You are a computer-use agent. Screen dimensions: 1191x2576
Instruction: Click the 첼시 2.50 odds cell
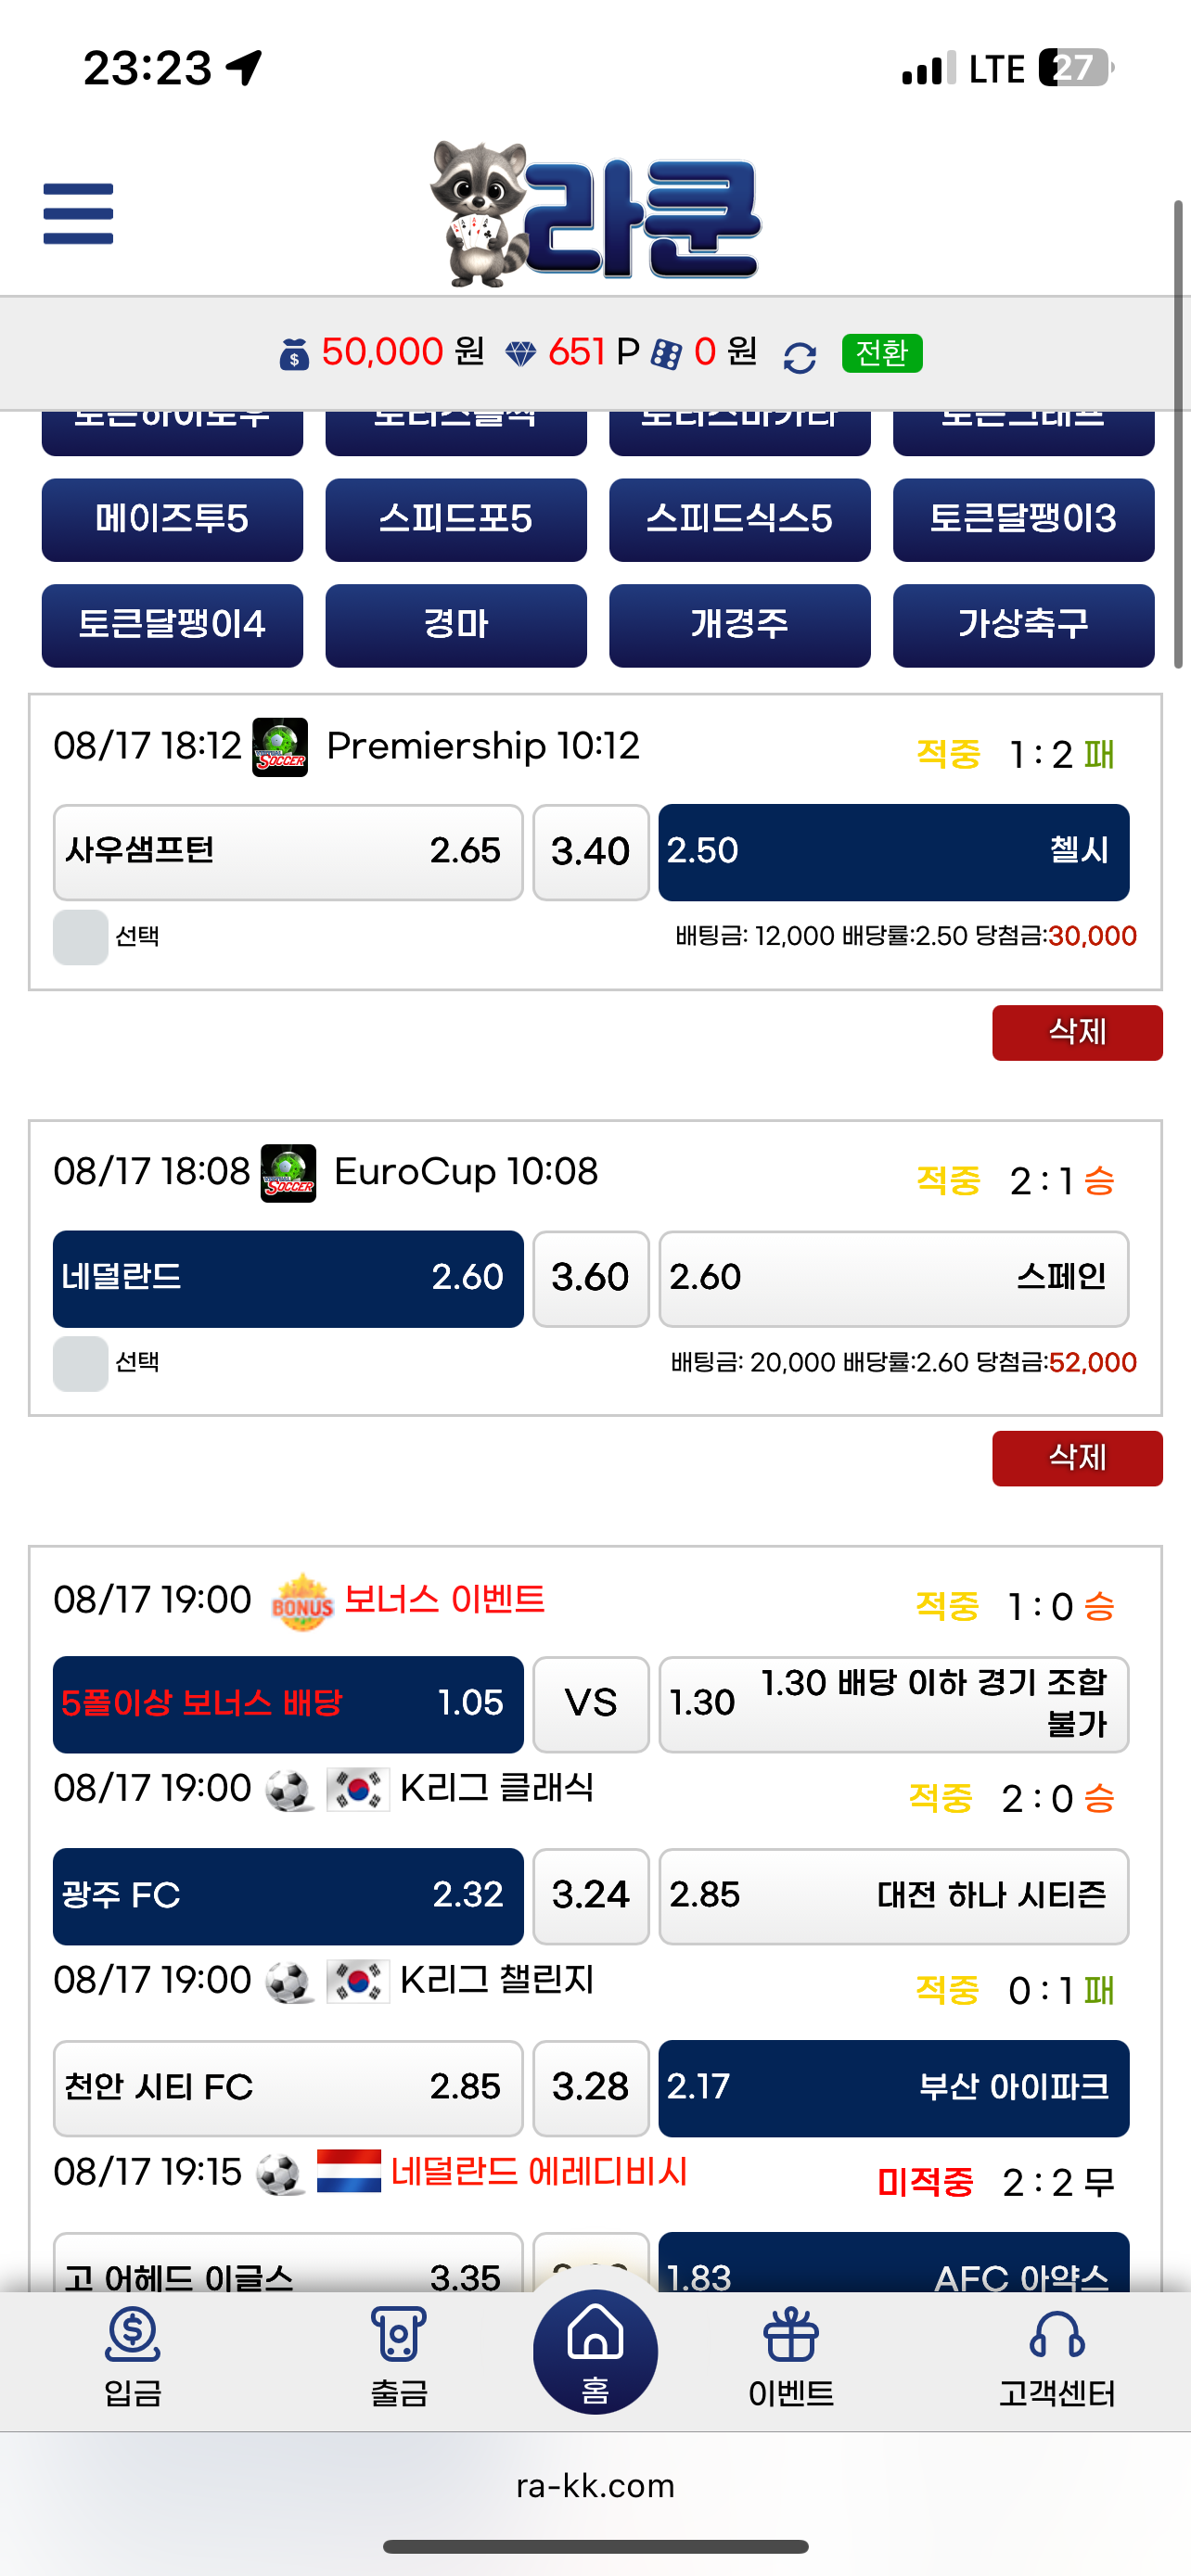click(x=893, y=852)
